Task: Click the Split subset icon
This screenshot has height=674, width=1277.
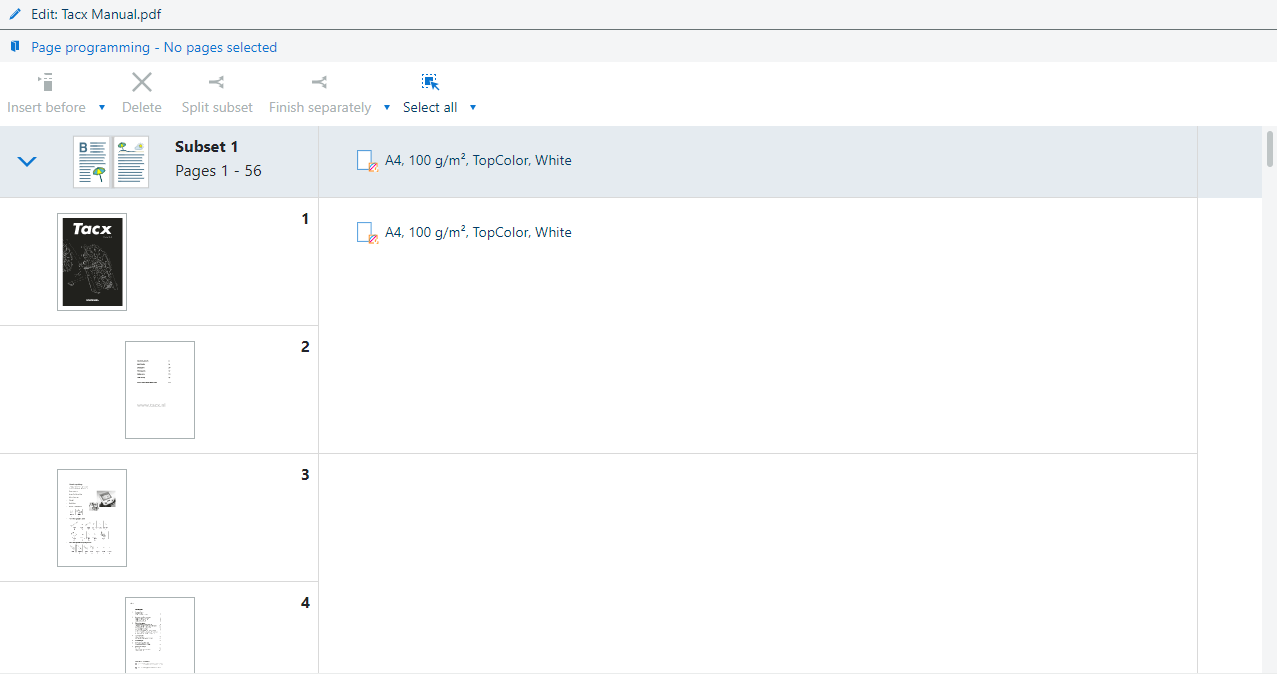Action: tap(216, 82)
